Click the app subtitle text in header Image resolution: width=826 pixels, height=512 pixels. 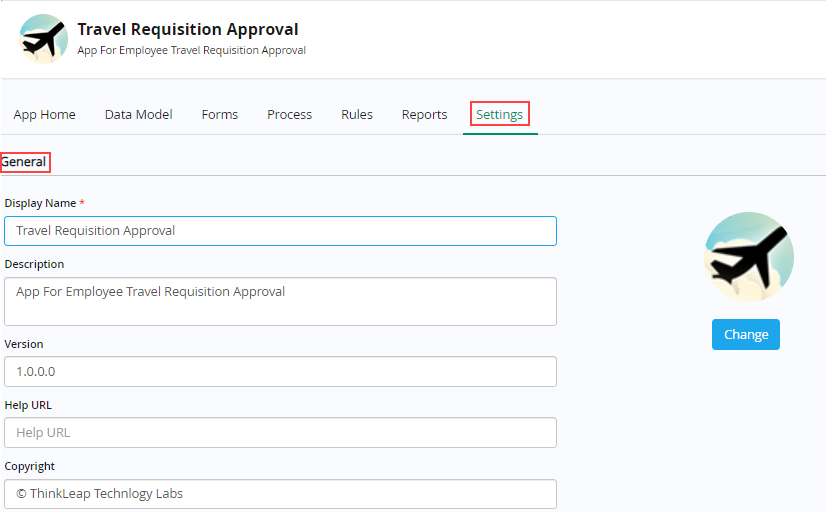[191, 50]
